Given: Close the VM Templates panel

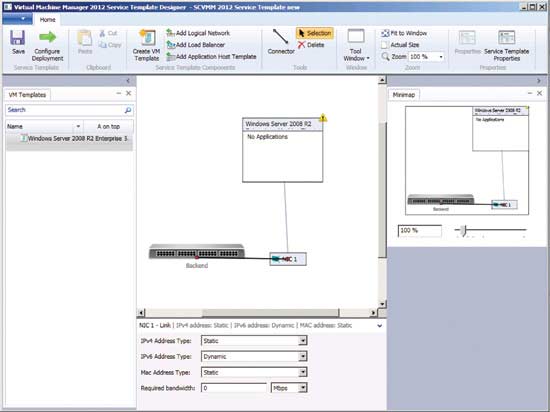Looking at the screenshot, I should [129, 93].
